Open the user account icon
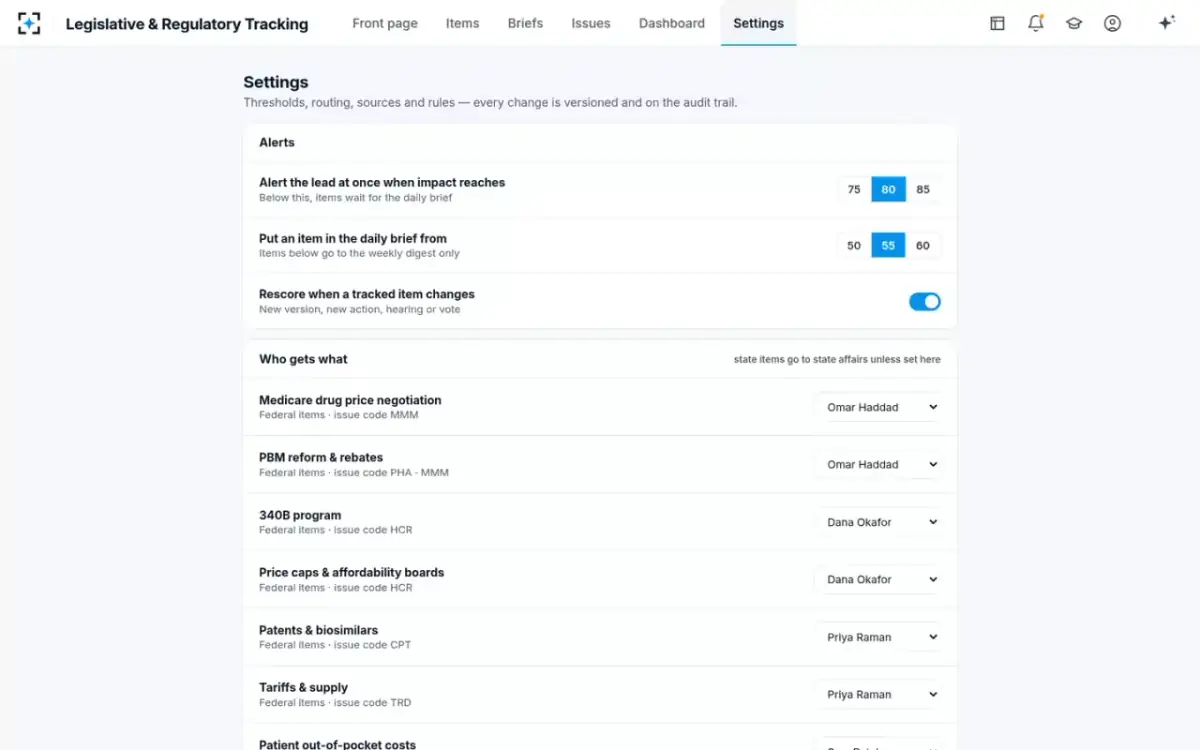The height and width of the screenshot is (750, 1200). click(1112, 23)
